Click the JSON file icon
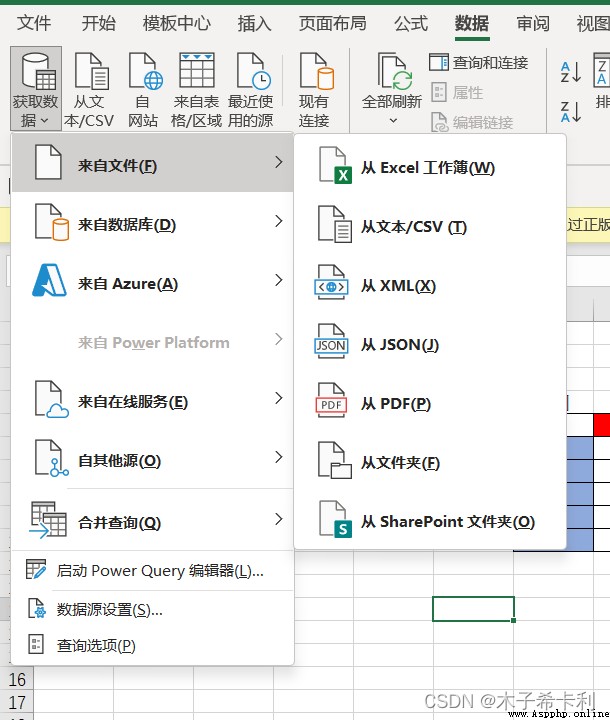The height and width of the screenshot is (720, 610). [331, 341]
